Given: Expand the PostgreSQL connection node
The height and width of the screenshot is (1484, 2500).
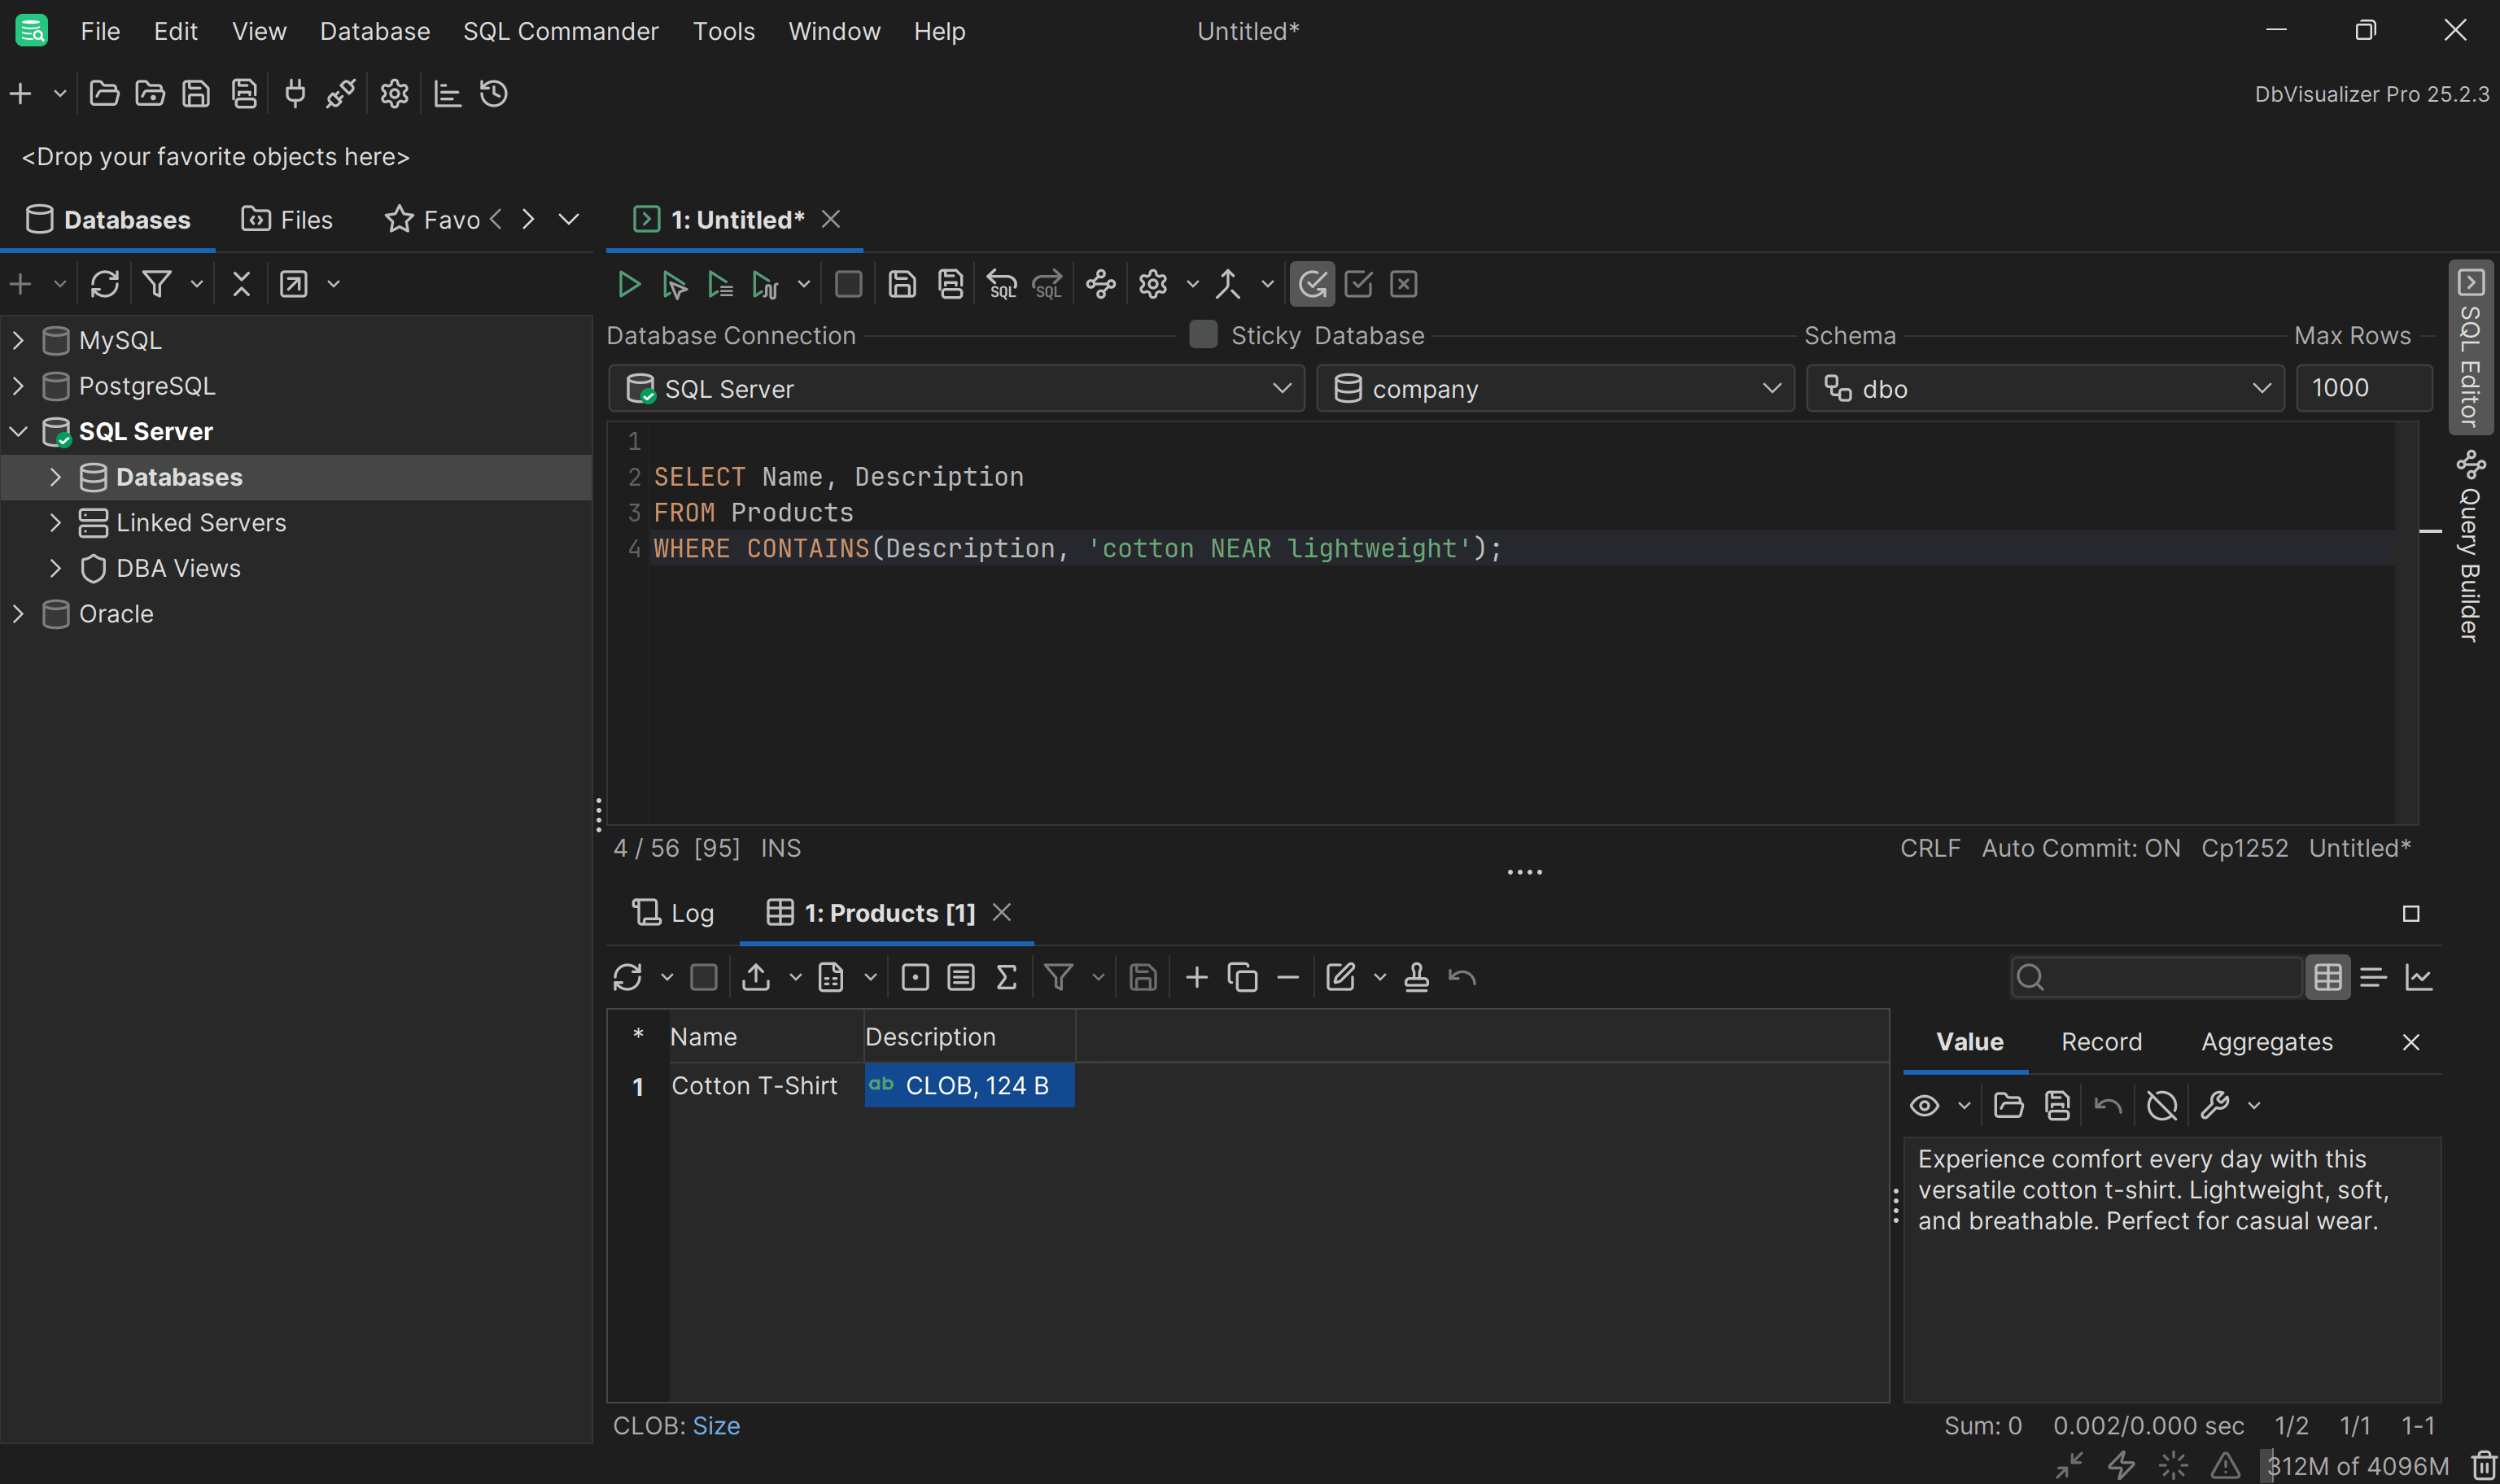Looking at the screenshot, I should 18,386.
